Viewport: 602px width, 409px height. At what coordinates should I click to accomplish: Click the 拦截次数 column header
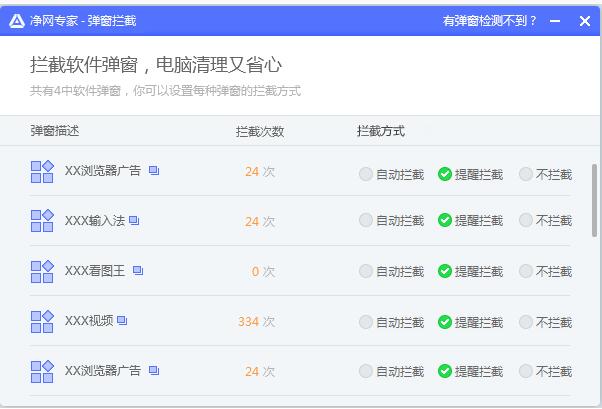click(x=260, y=131)
